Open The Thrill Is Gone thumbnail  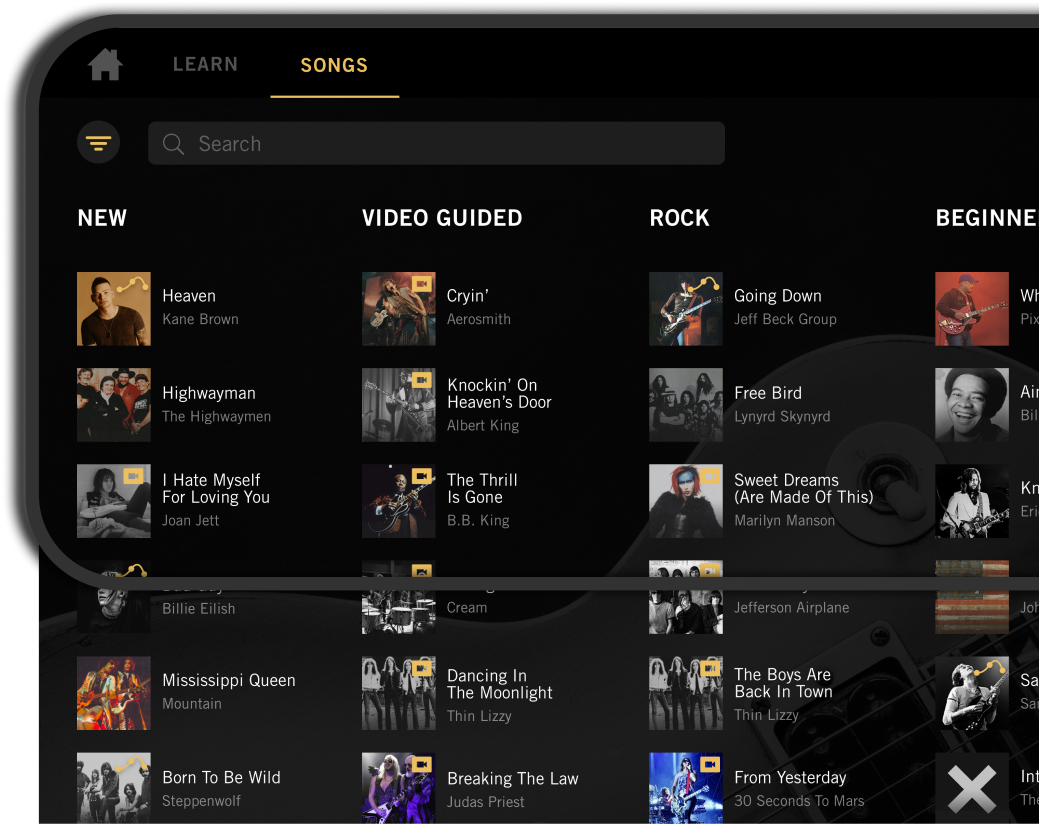[x=399, y=501]
